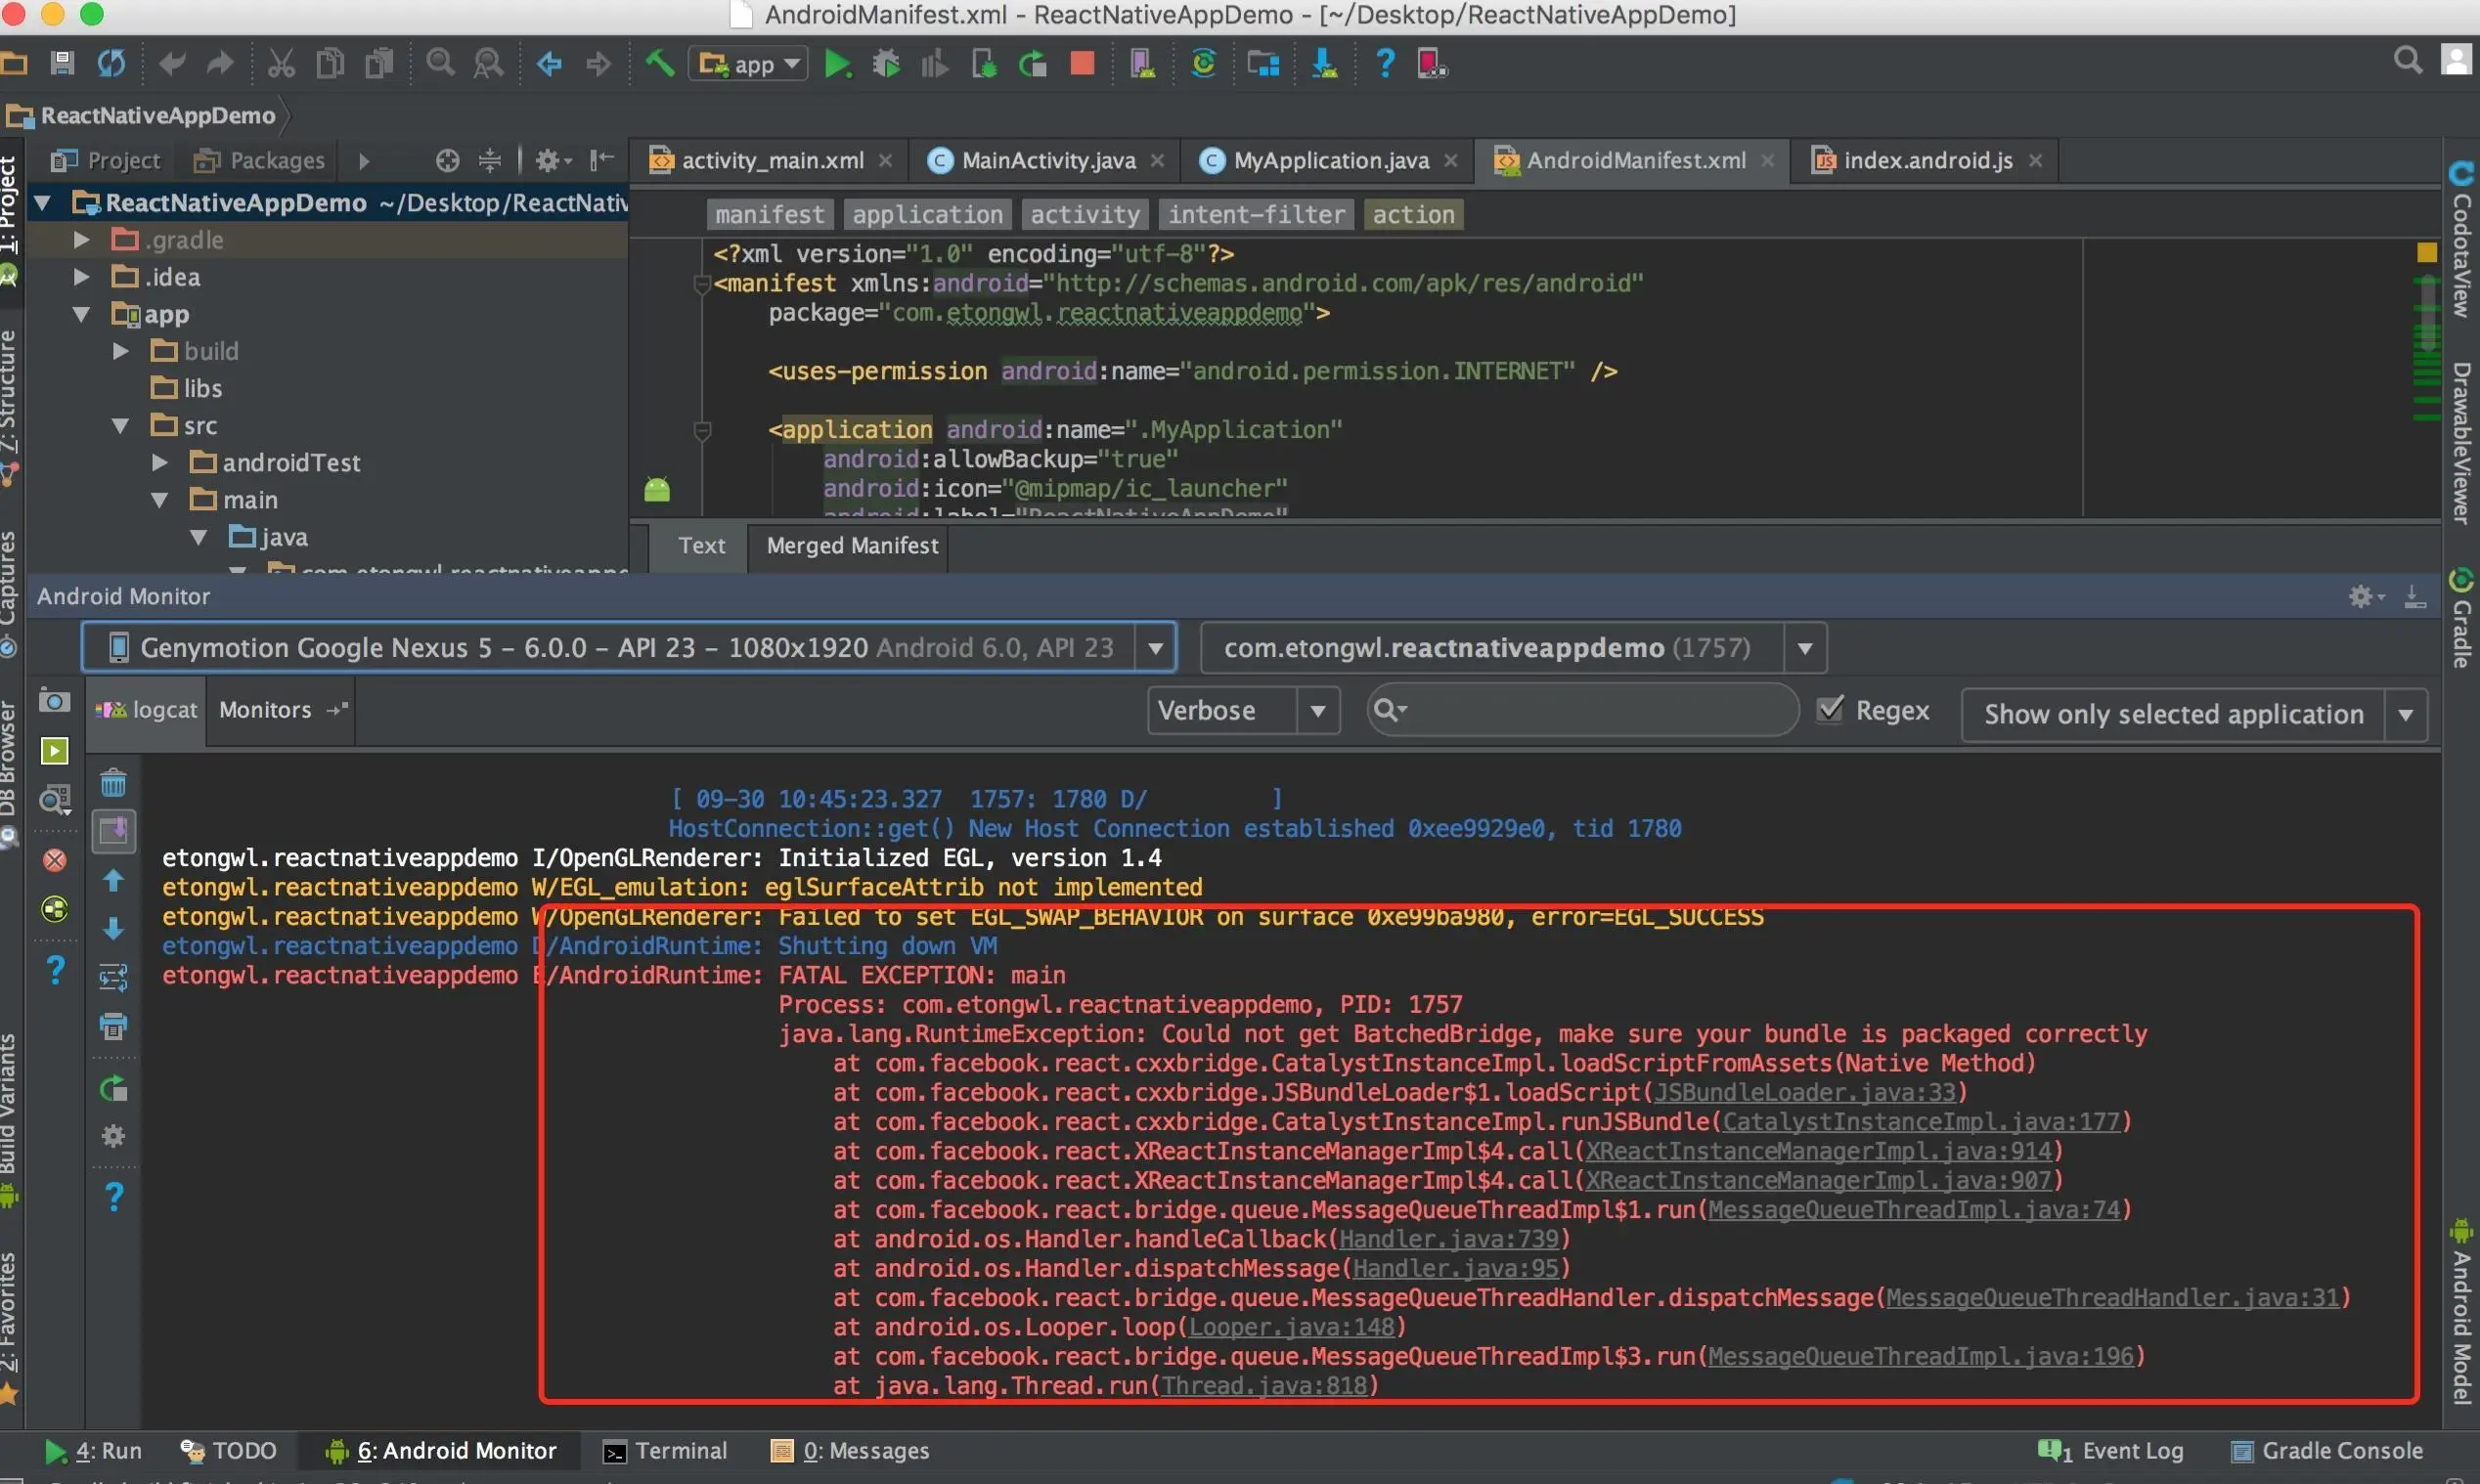Open the 4: Run tool window
Image resolution: width=2480 pixels, height=1484 pixels.
coord(93,1451)
